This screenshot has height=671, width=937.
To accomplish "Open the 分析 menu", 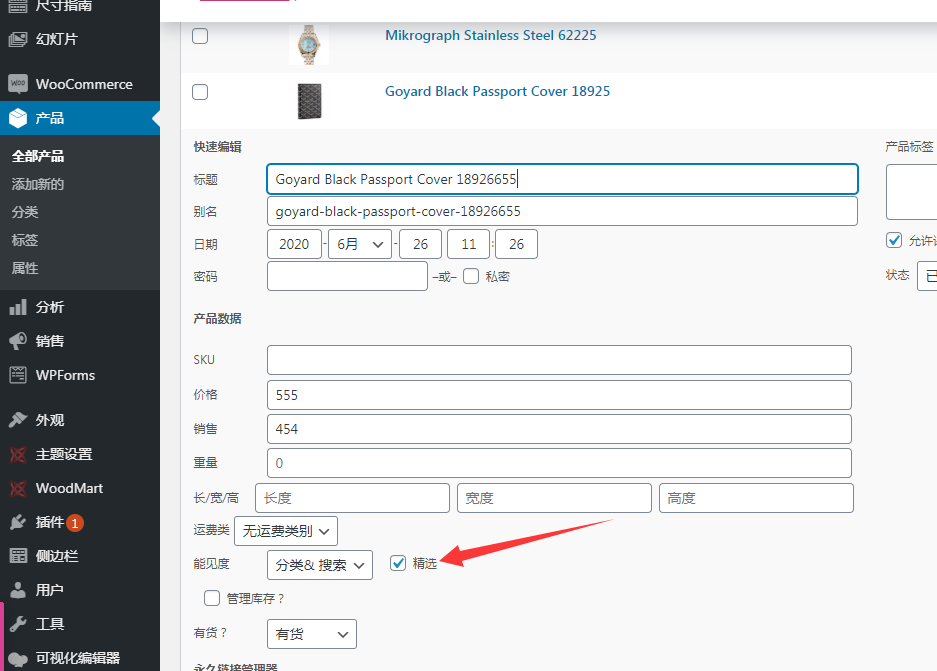I will pyautogui.click(x=80, y=307).
